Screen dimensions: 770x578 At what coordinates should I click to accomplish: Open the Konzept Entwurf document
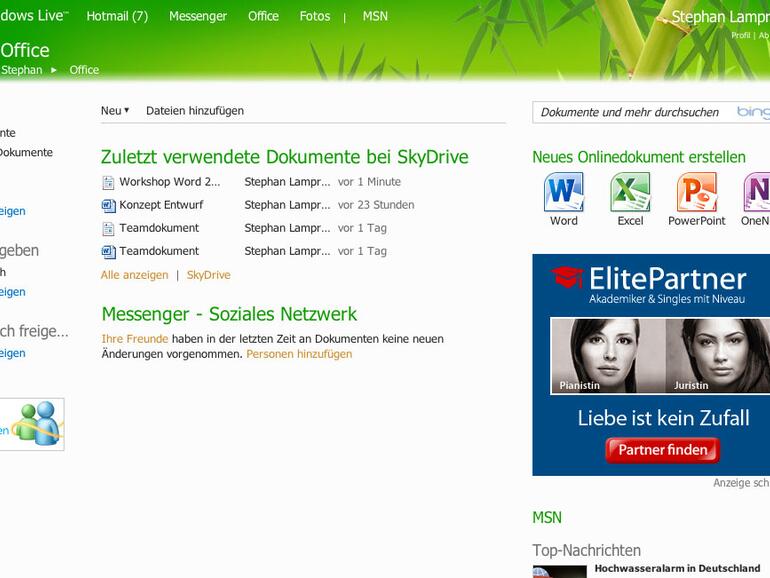[161, 205]
